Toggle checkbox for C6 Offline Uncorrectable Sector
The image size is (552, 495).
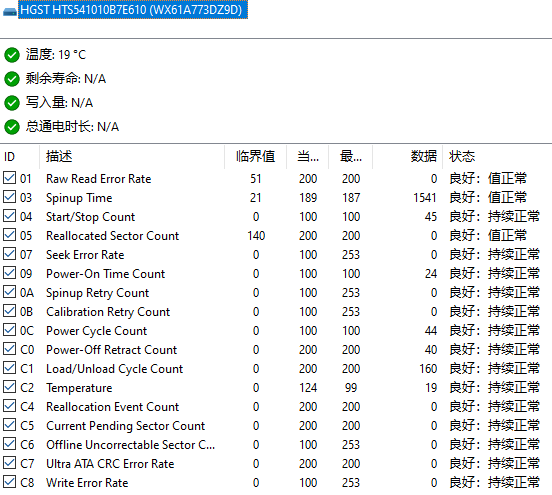[x=10, y=444]
